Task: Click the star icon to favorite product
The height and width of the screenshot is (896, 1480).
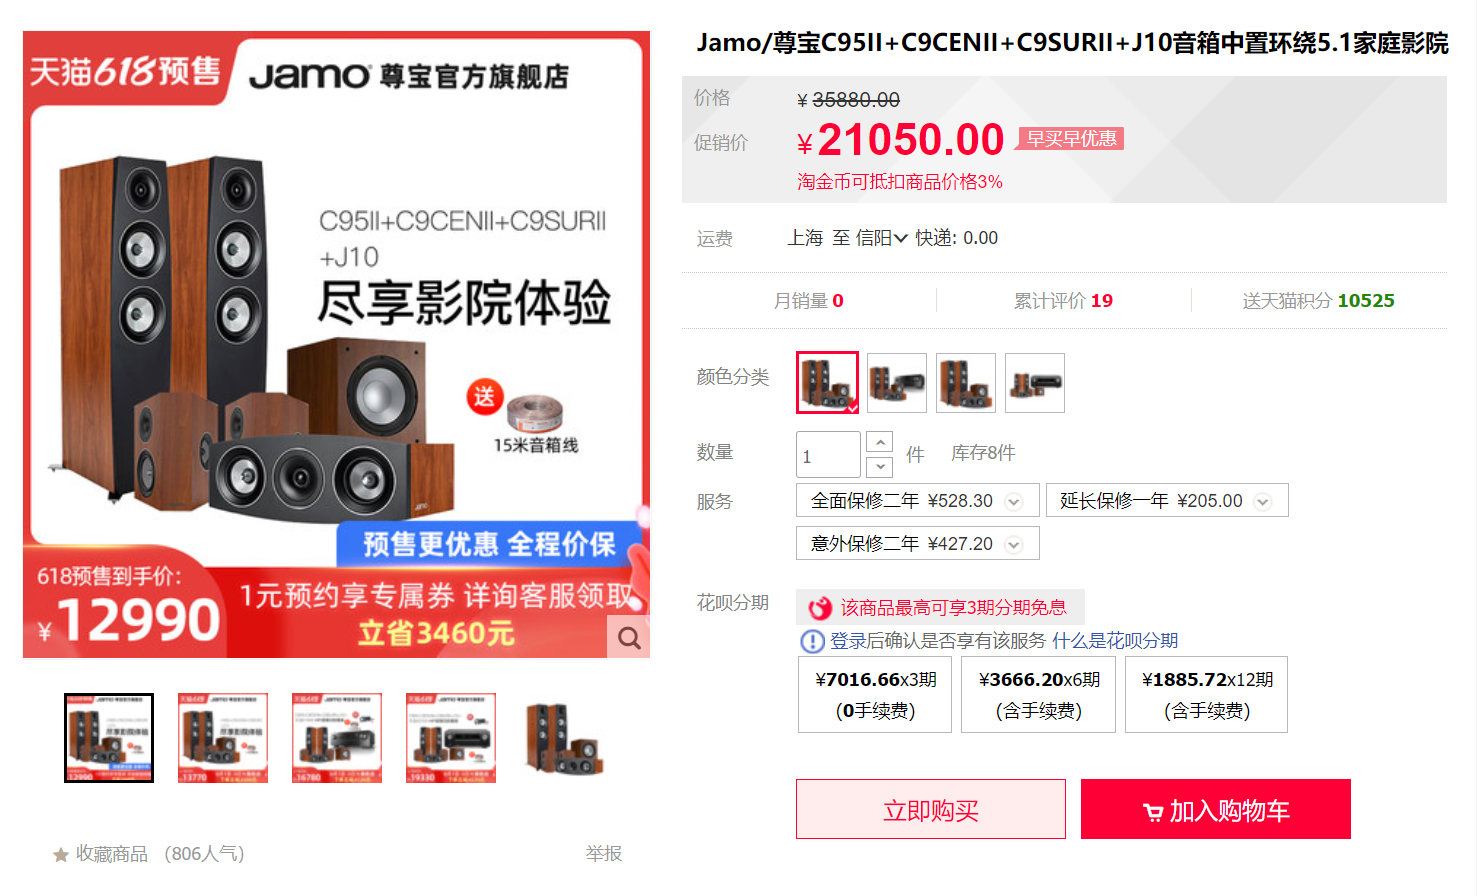Action: [x=61, y=855]
